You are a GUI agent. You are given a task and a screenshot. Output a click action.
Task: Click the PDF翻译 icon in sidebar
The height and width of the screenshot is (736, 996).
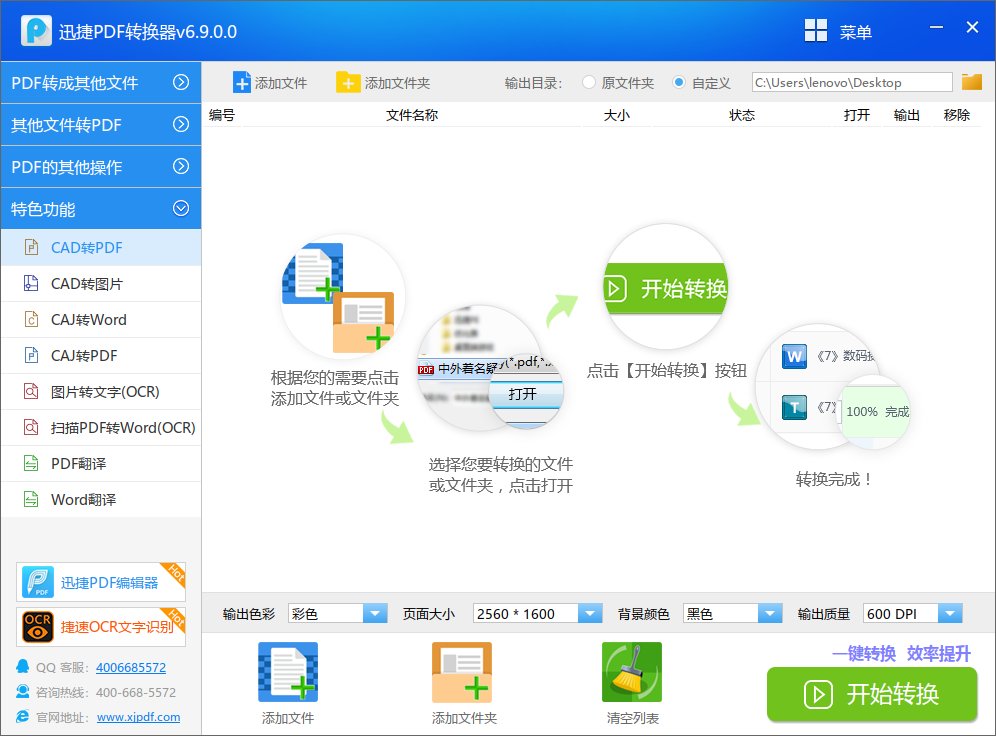[31, 463]
